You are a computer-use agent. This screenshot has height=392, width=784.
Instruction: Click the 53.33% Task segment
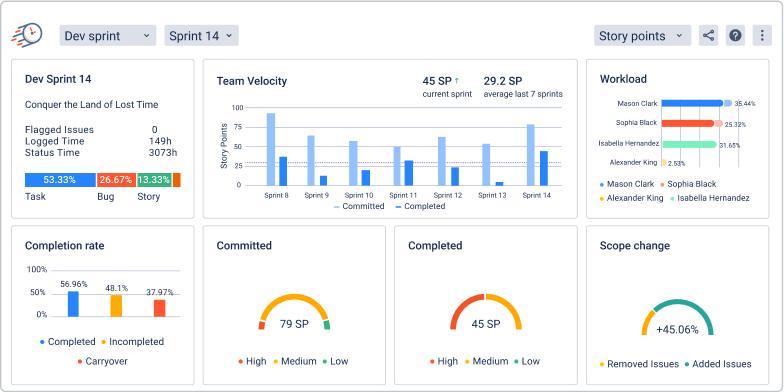pyautogui.click(x=60, y=180)
